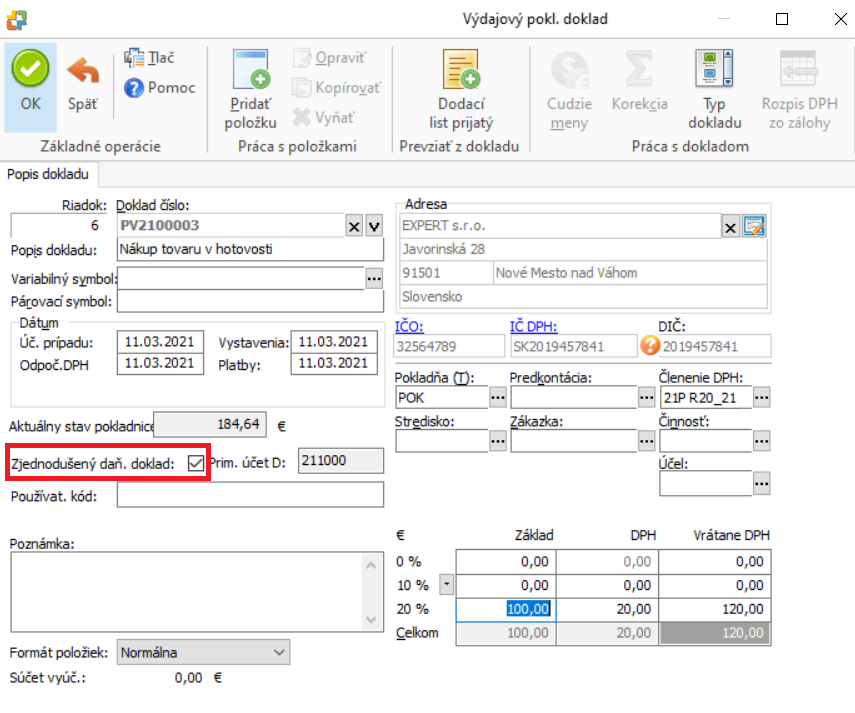Open Cudzie meny foreign currency

569,89
